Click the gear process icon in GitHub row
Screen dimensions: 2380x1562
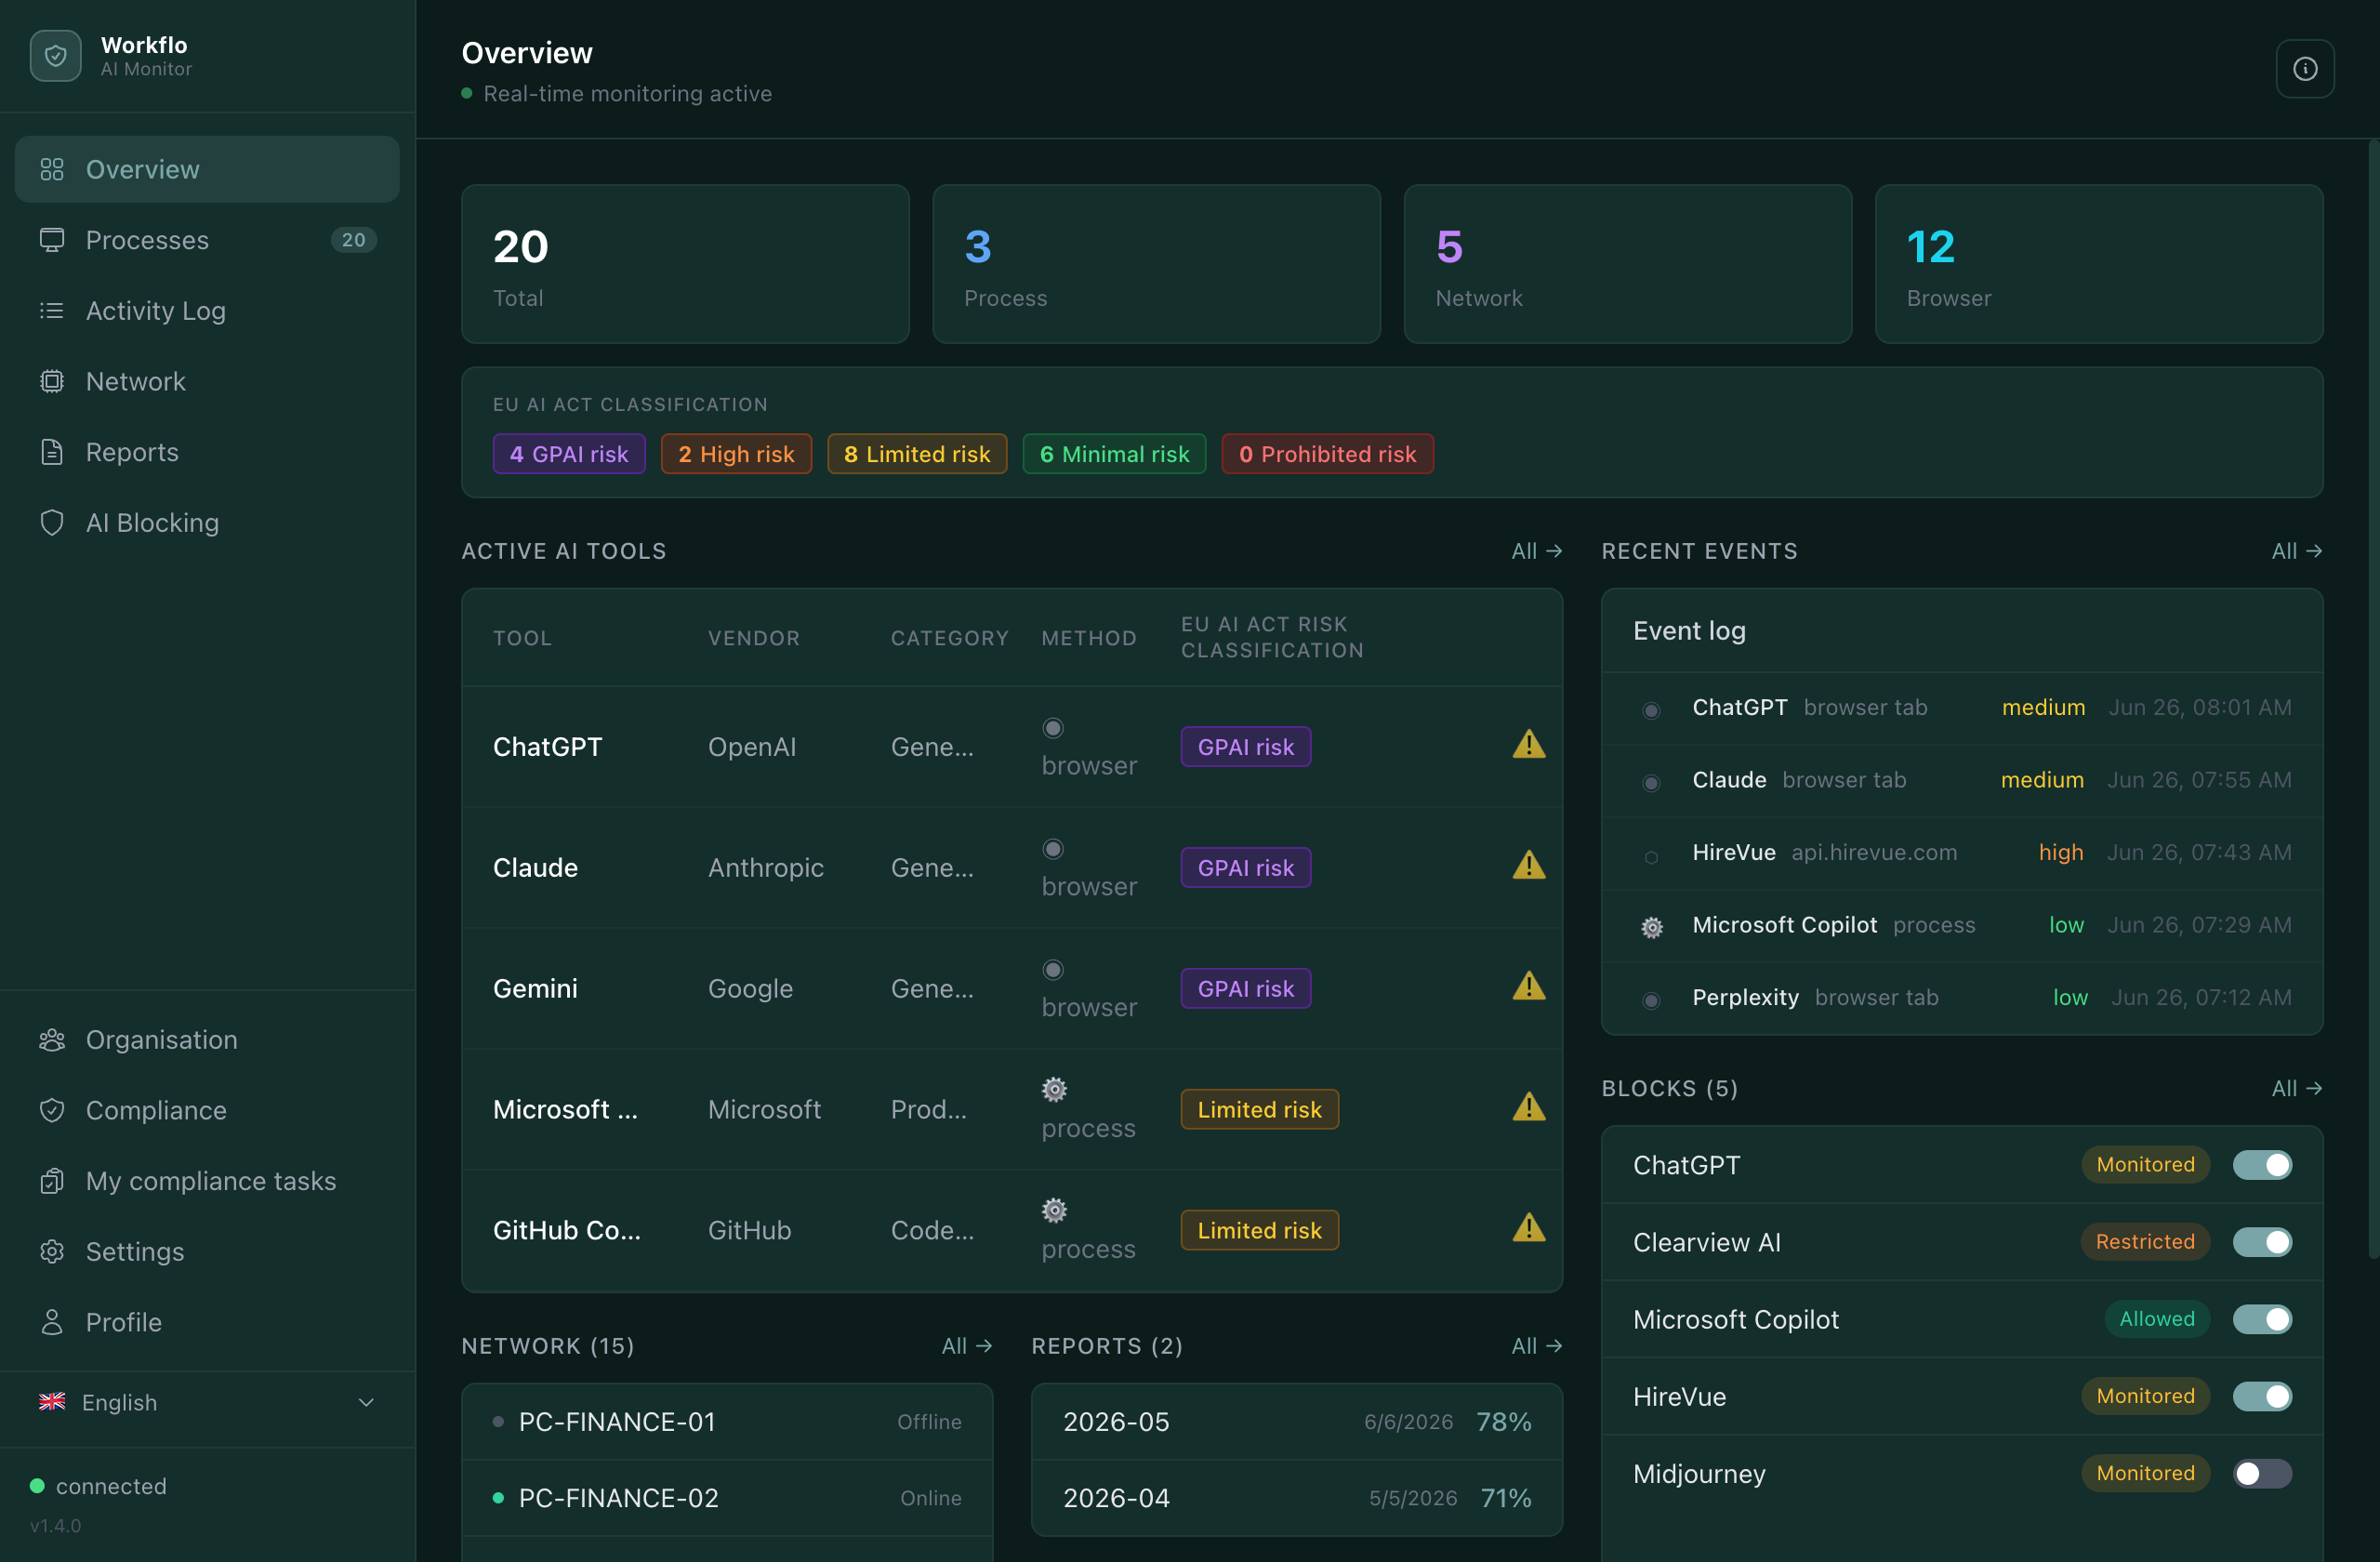(x=1054, y=1210)
